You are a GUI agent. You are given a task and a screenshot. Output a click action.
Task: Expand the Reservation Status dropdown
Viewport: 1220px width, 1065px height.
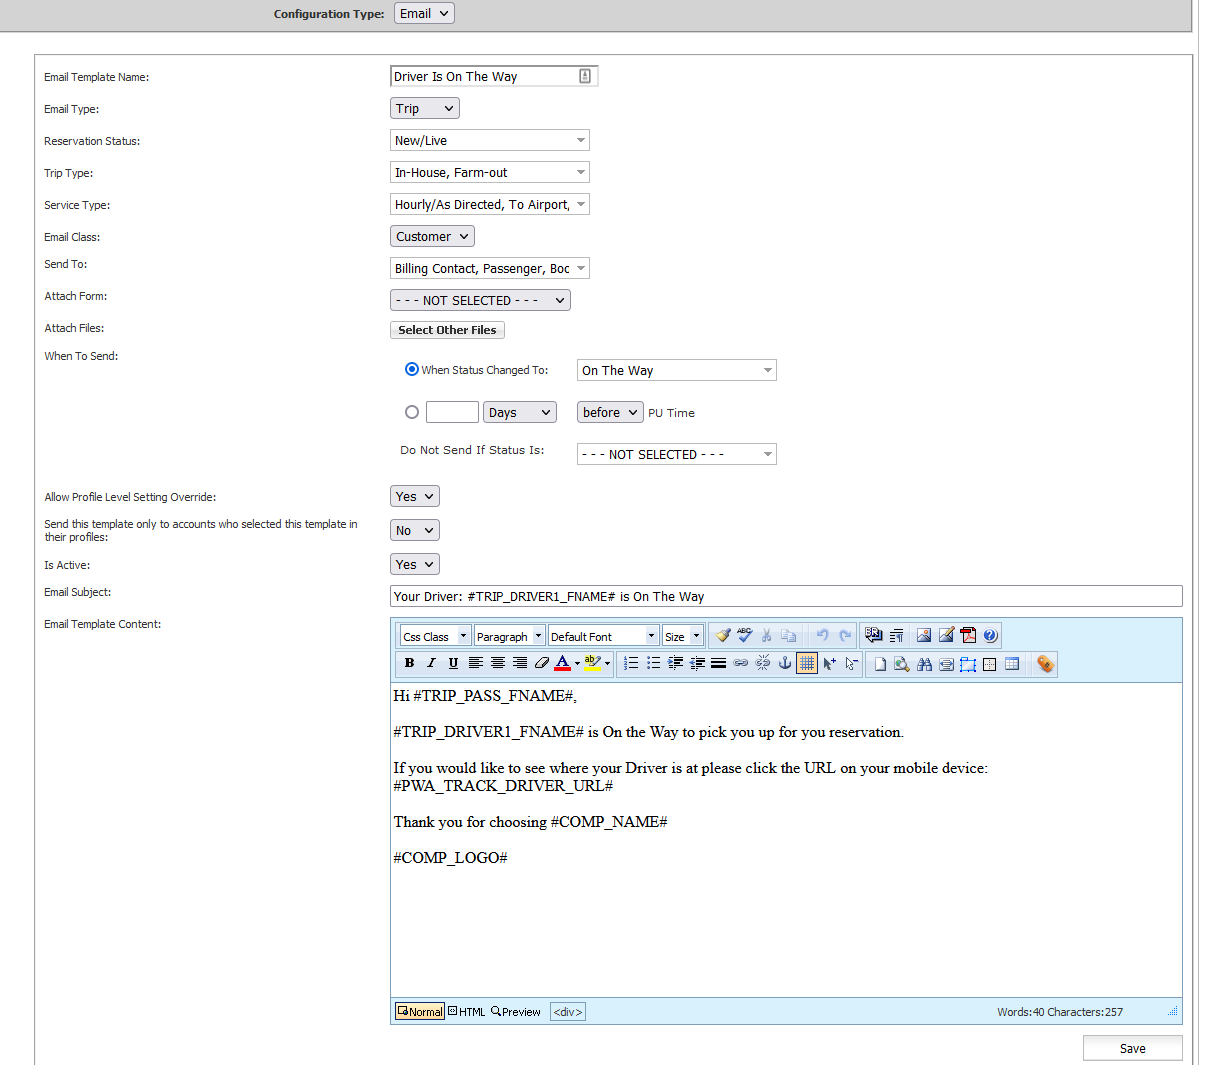(489, 140)
